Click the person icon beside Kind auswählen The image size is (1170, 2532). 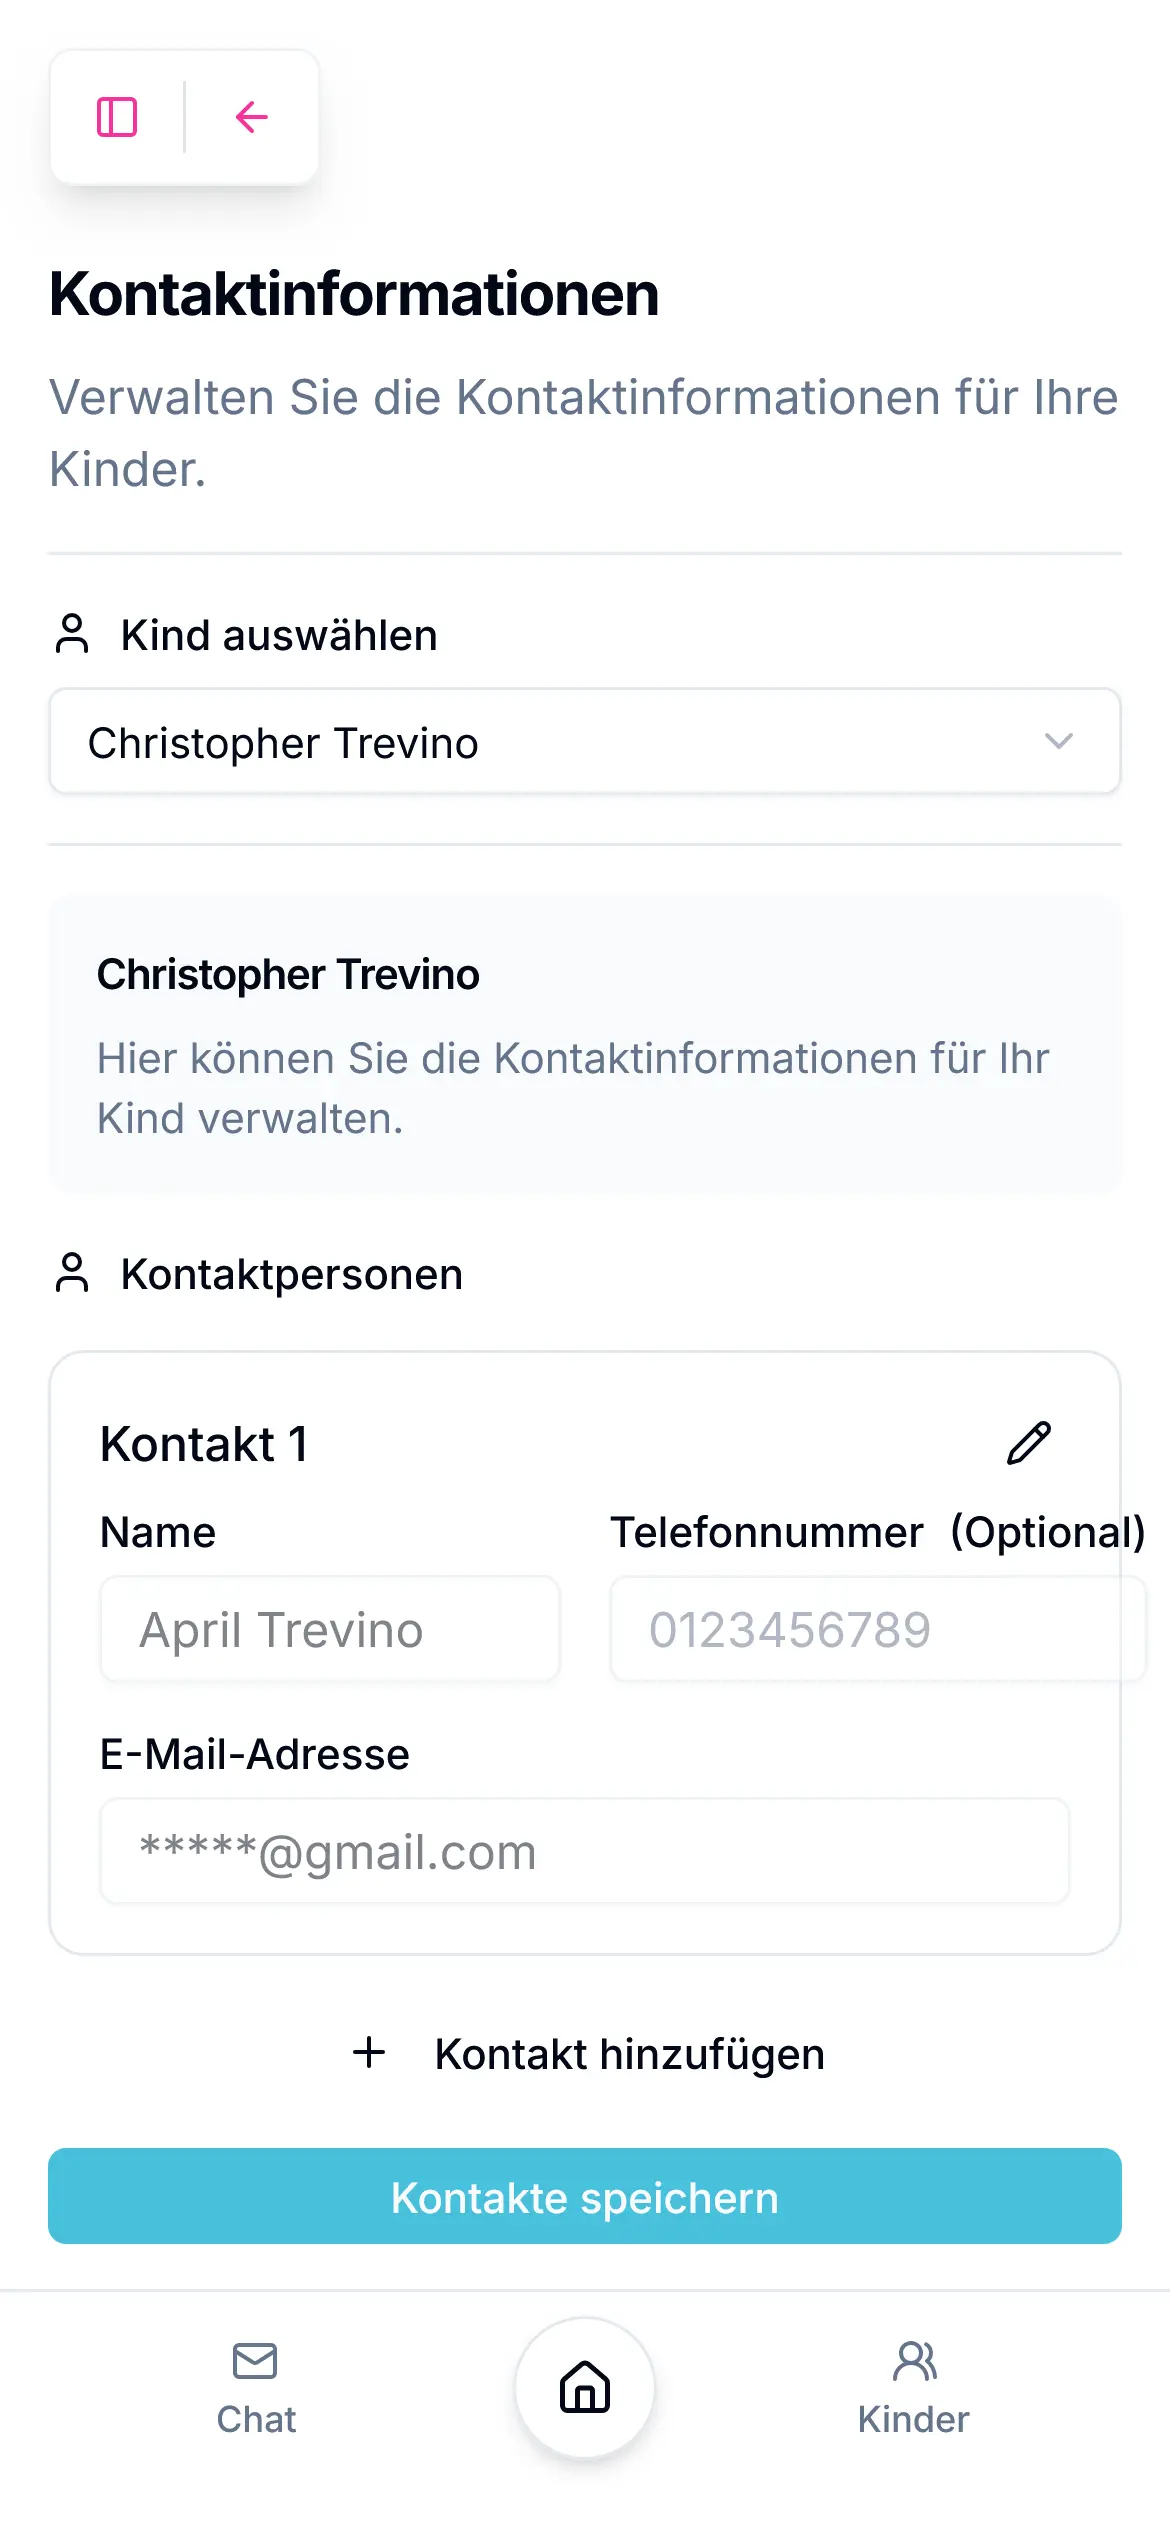(72, 634)
